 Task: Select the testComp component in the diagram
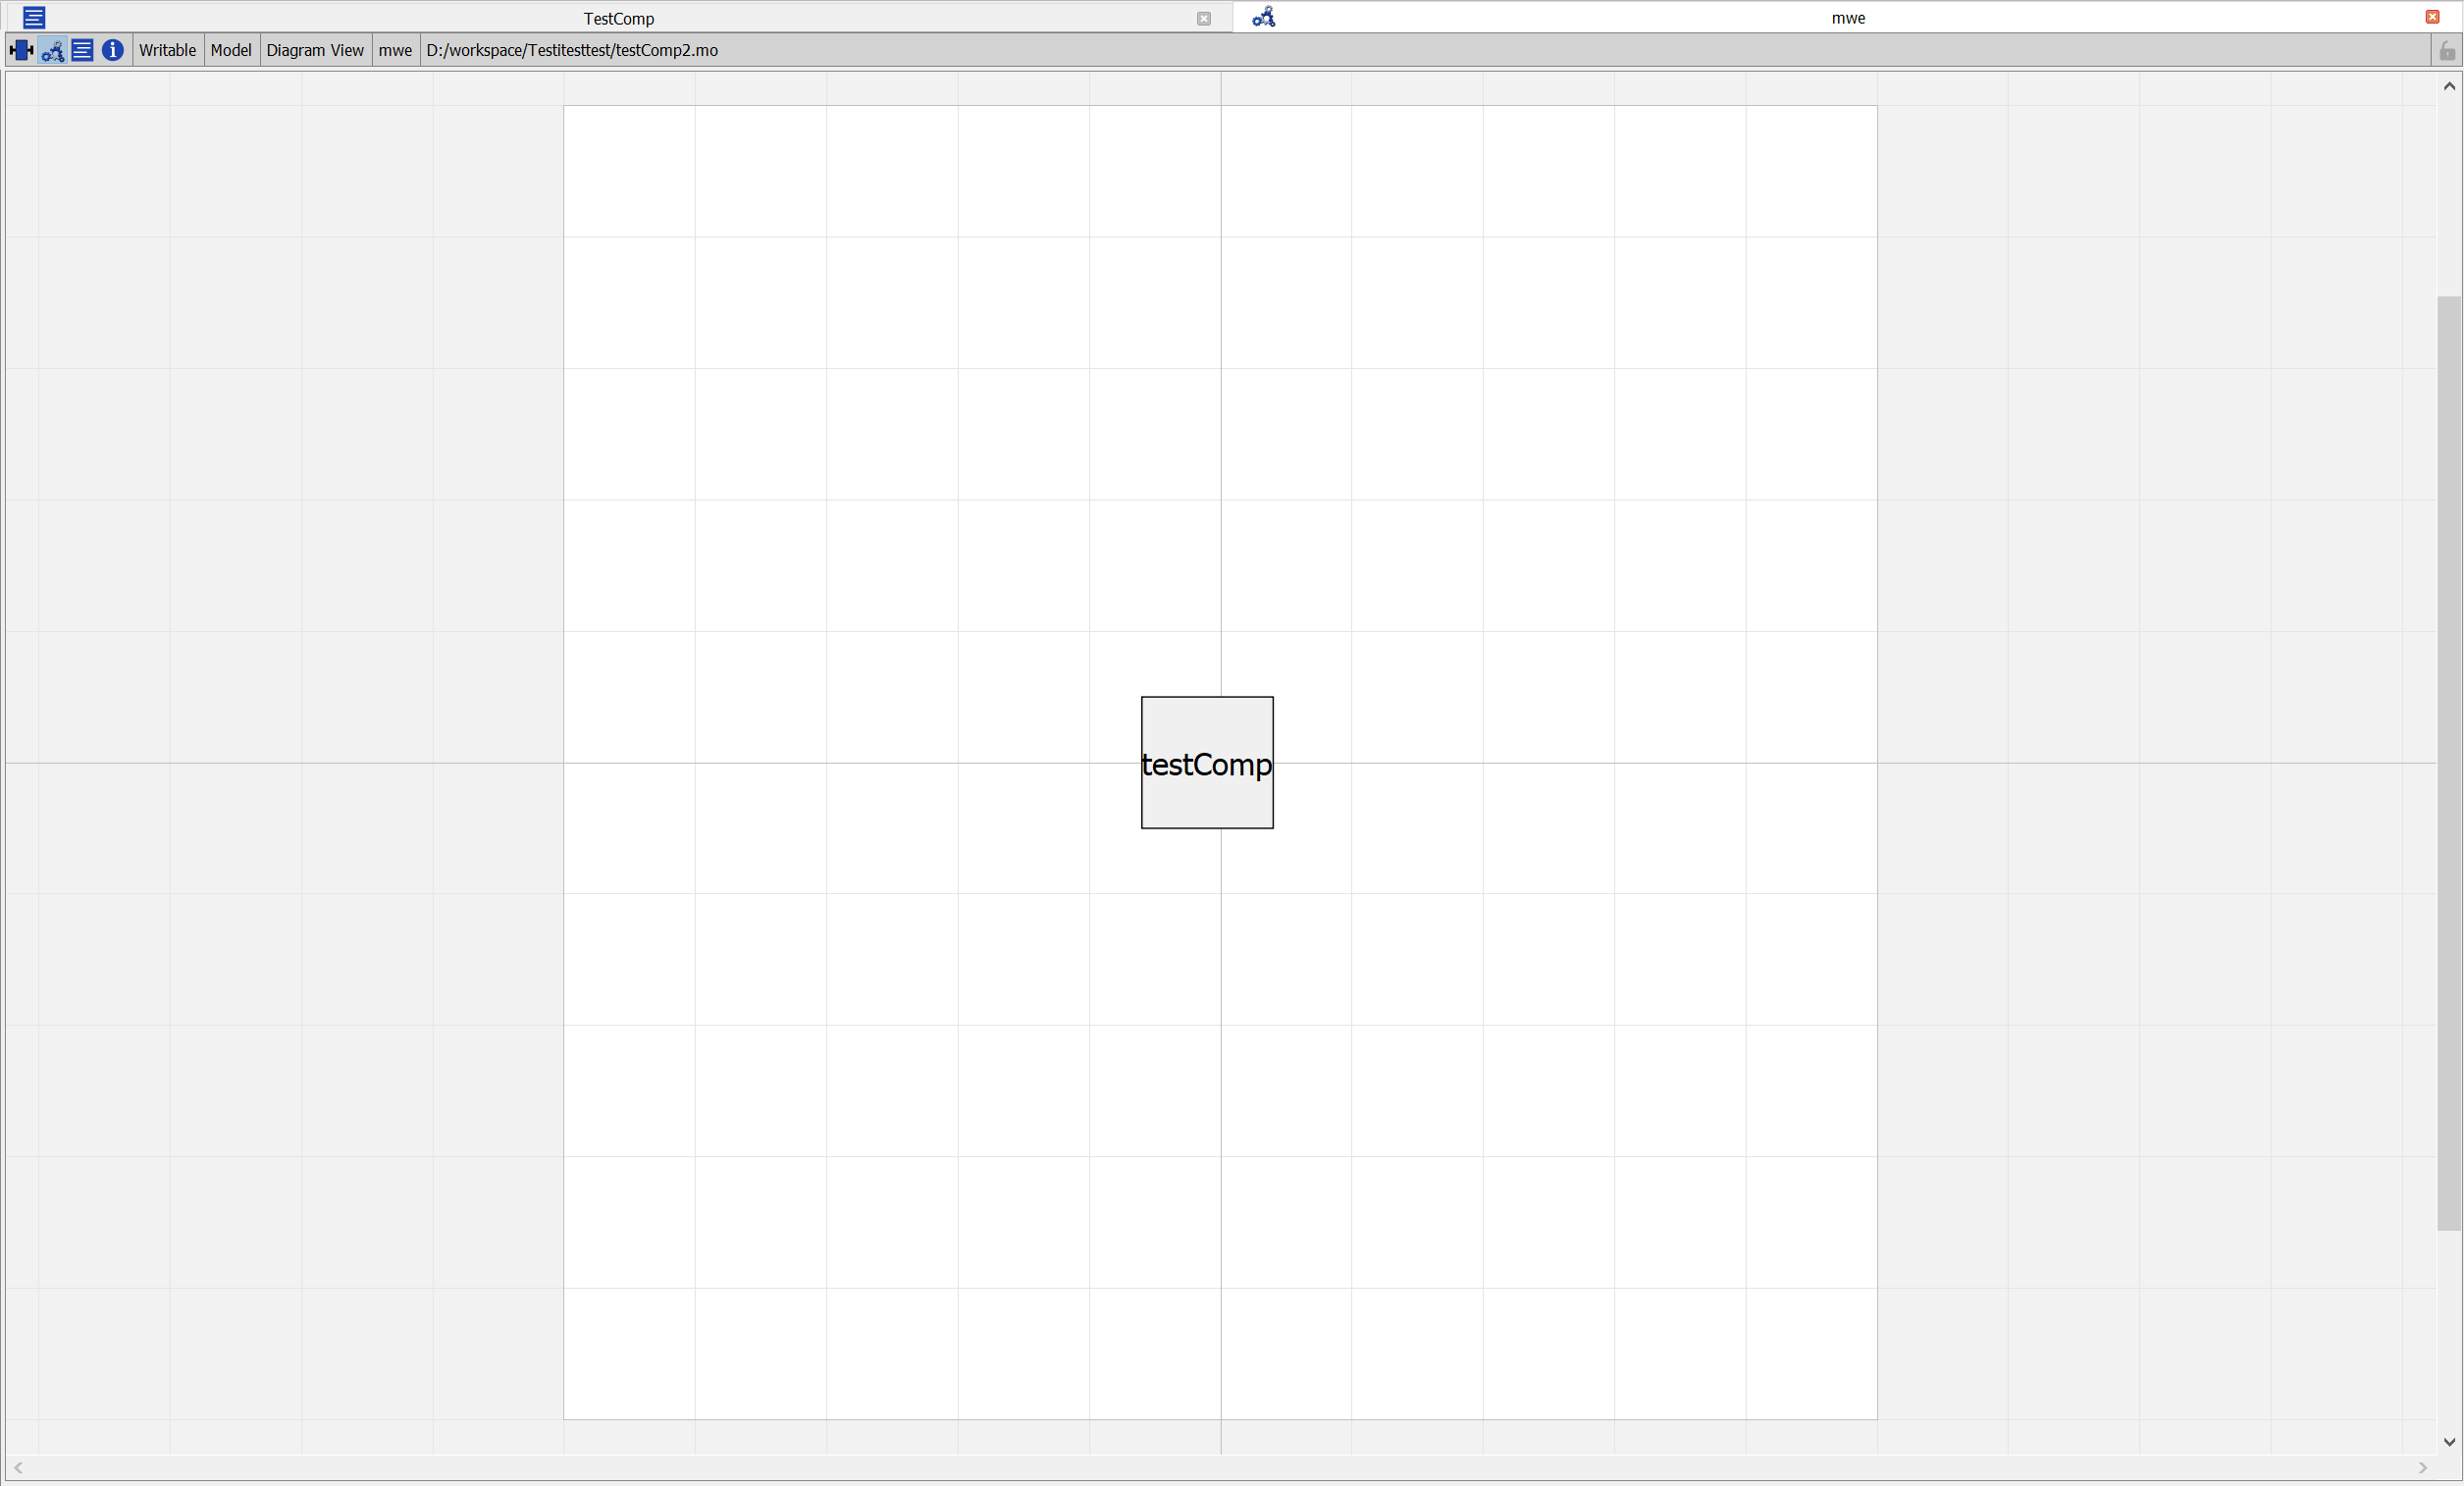click(1207, 762)
